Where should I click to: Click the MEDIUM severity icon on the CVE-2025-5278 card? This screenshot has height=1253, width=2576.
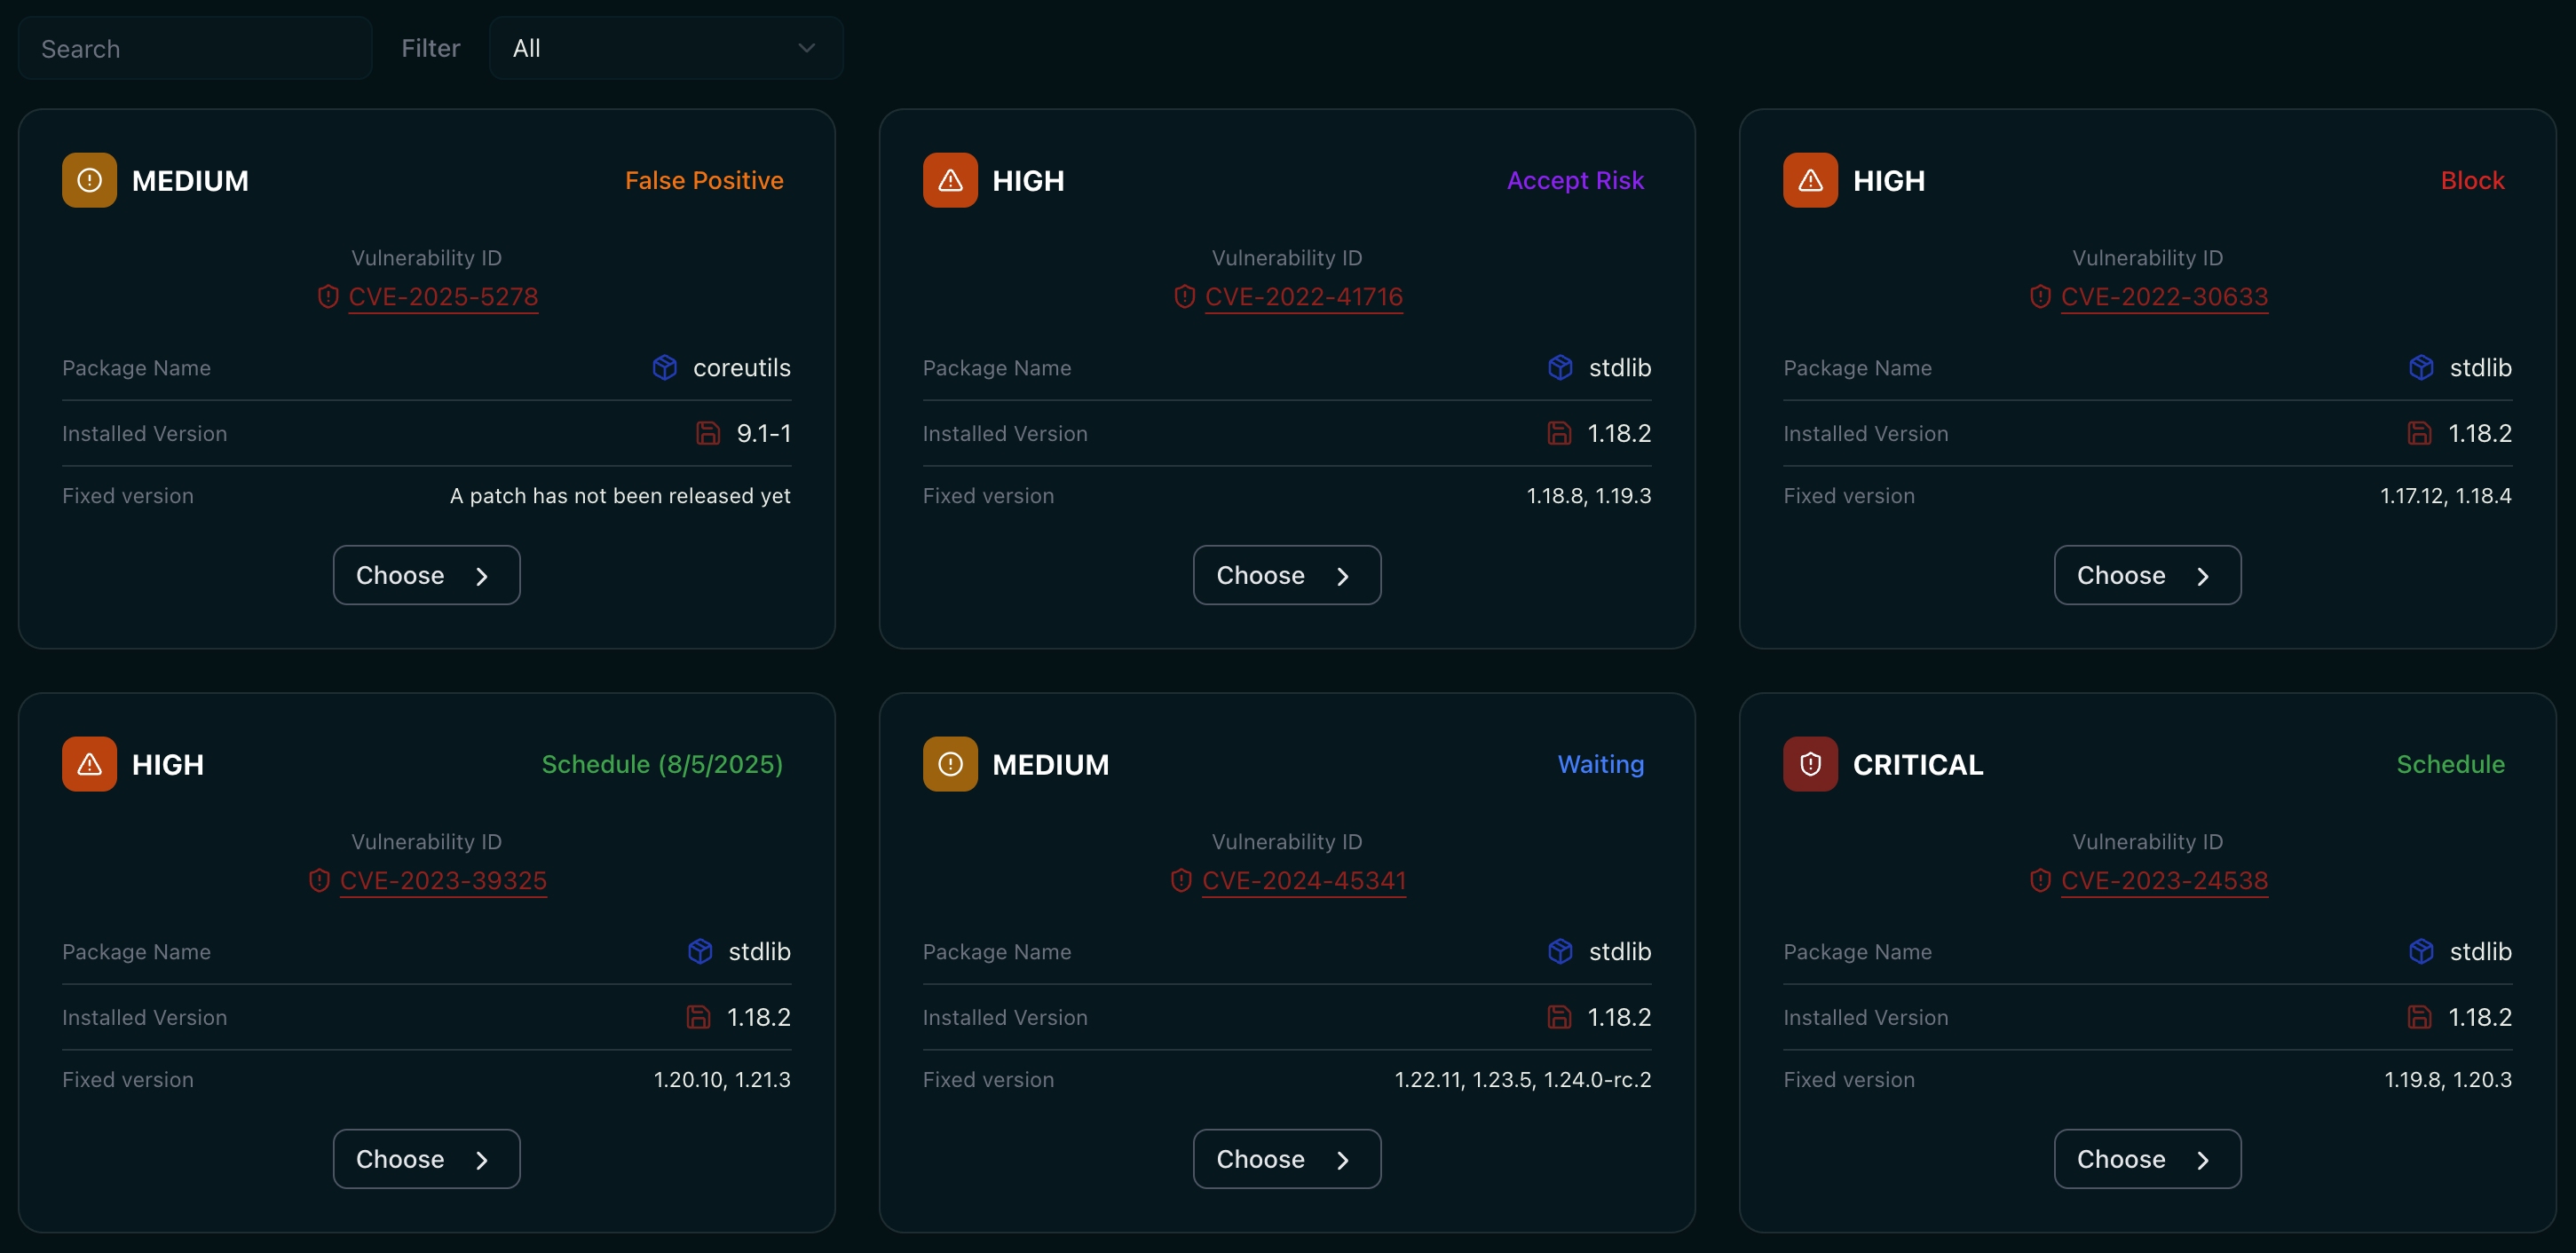coord(89,180)
